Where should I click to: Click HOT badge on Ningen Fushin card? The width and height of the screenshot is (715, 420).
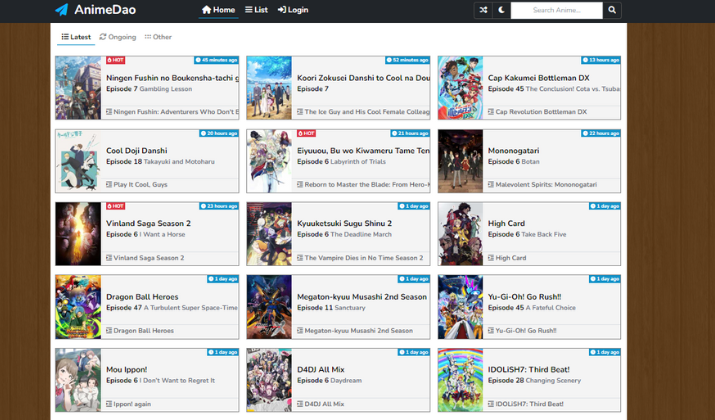coord(115,60)
